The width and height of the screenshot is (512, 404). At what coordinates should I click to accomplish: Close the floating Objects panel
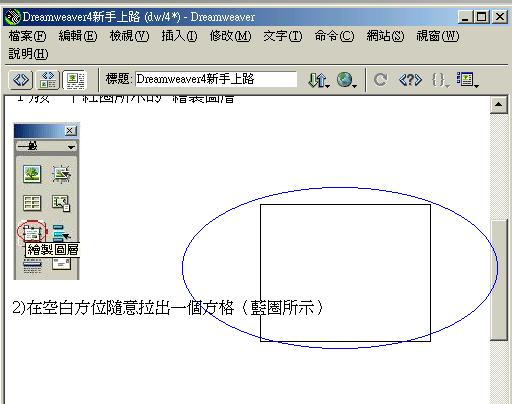click(70, 131)
